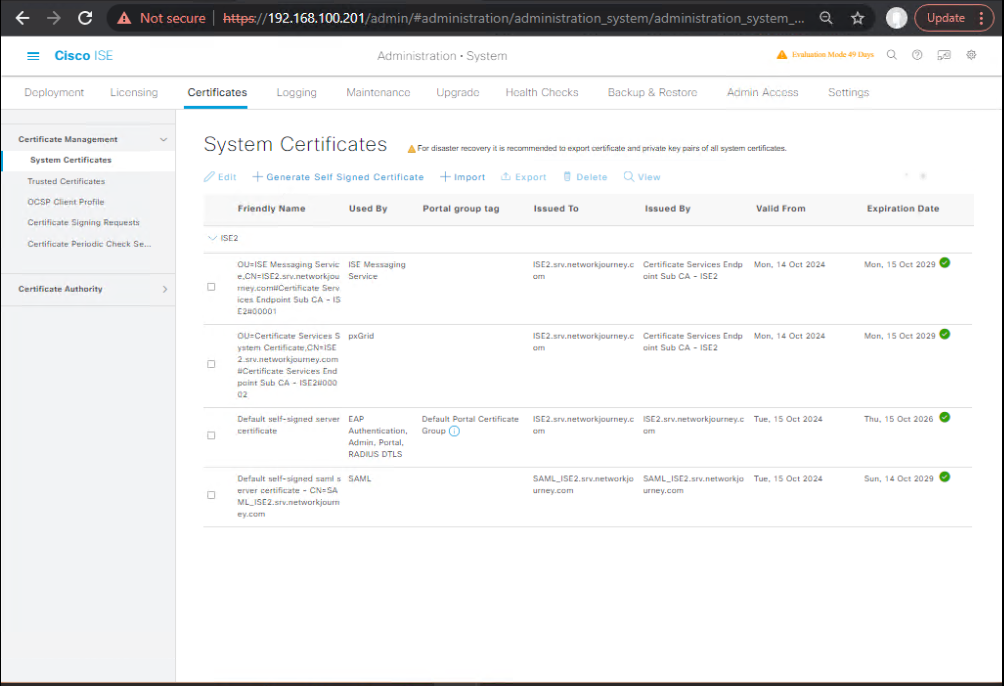Switch to the Deployment tab
The height and width of the screenshot is (686, 1004).
54,92
